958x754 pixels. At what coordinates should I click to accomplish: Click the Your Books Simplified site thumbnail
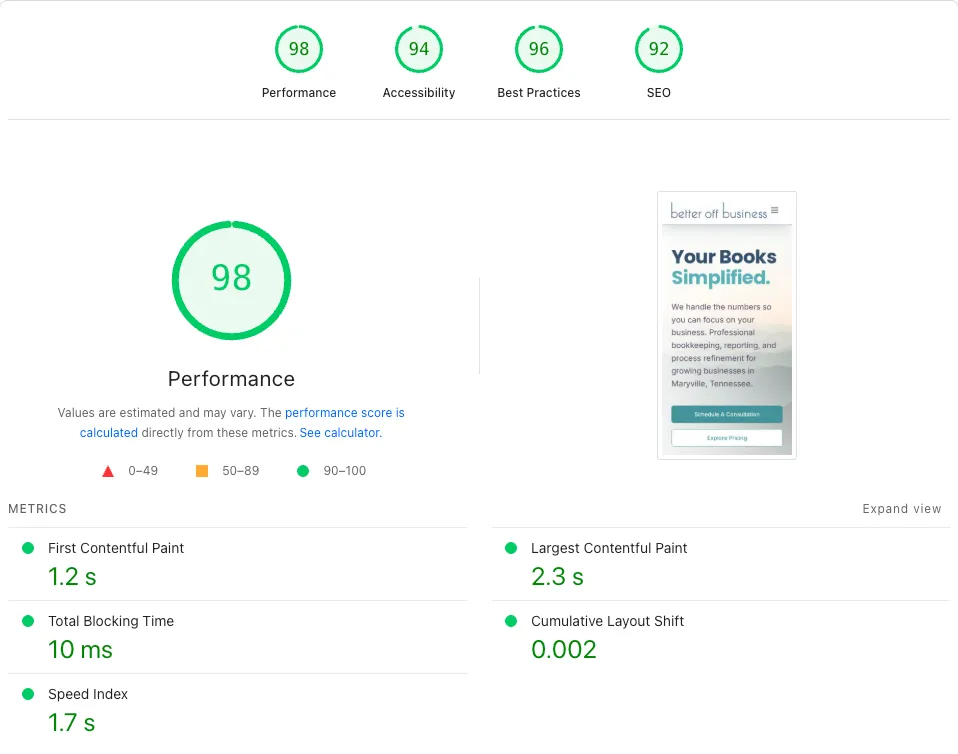tap(726, 324)
